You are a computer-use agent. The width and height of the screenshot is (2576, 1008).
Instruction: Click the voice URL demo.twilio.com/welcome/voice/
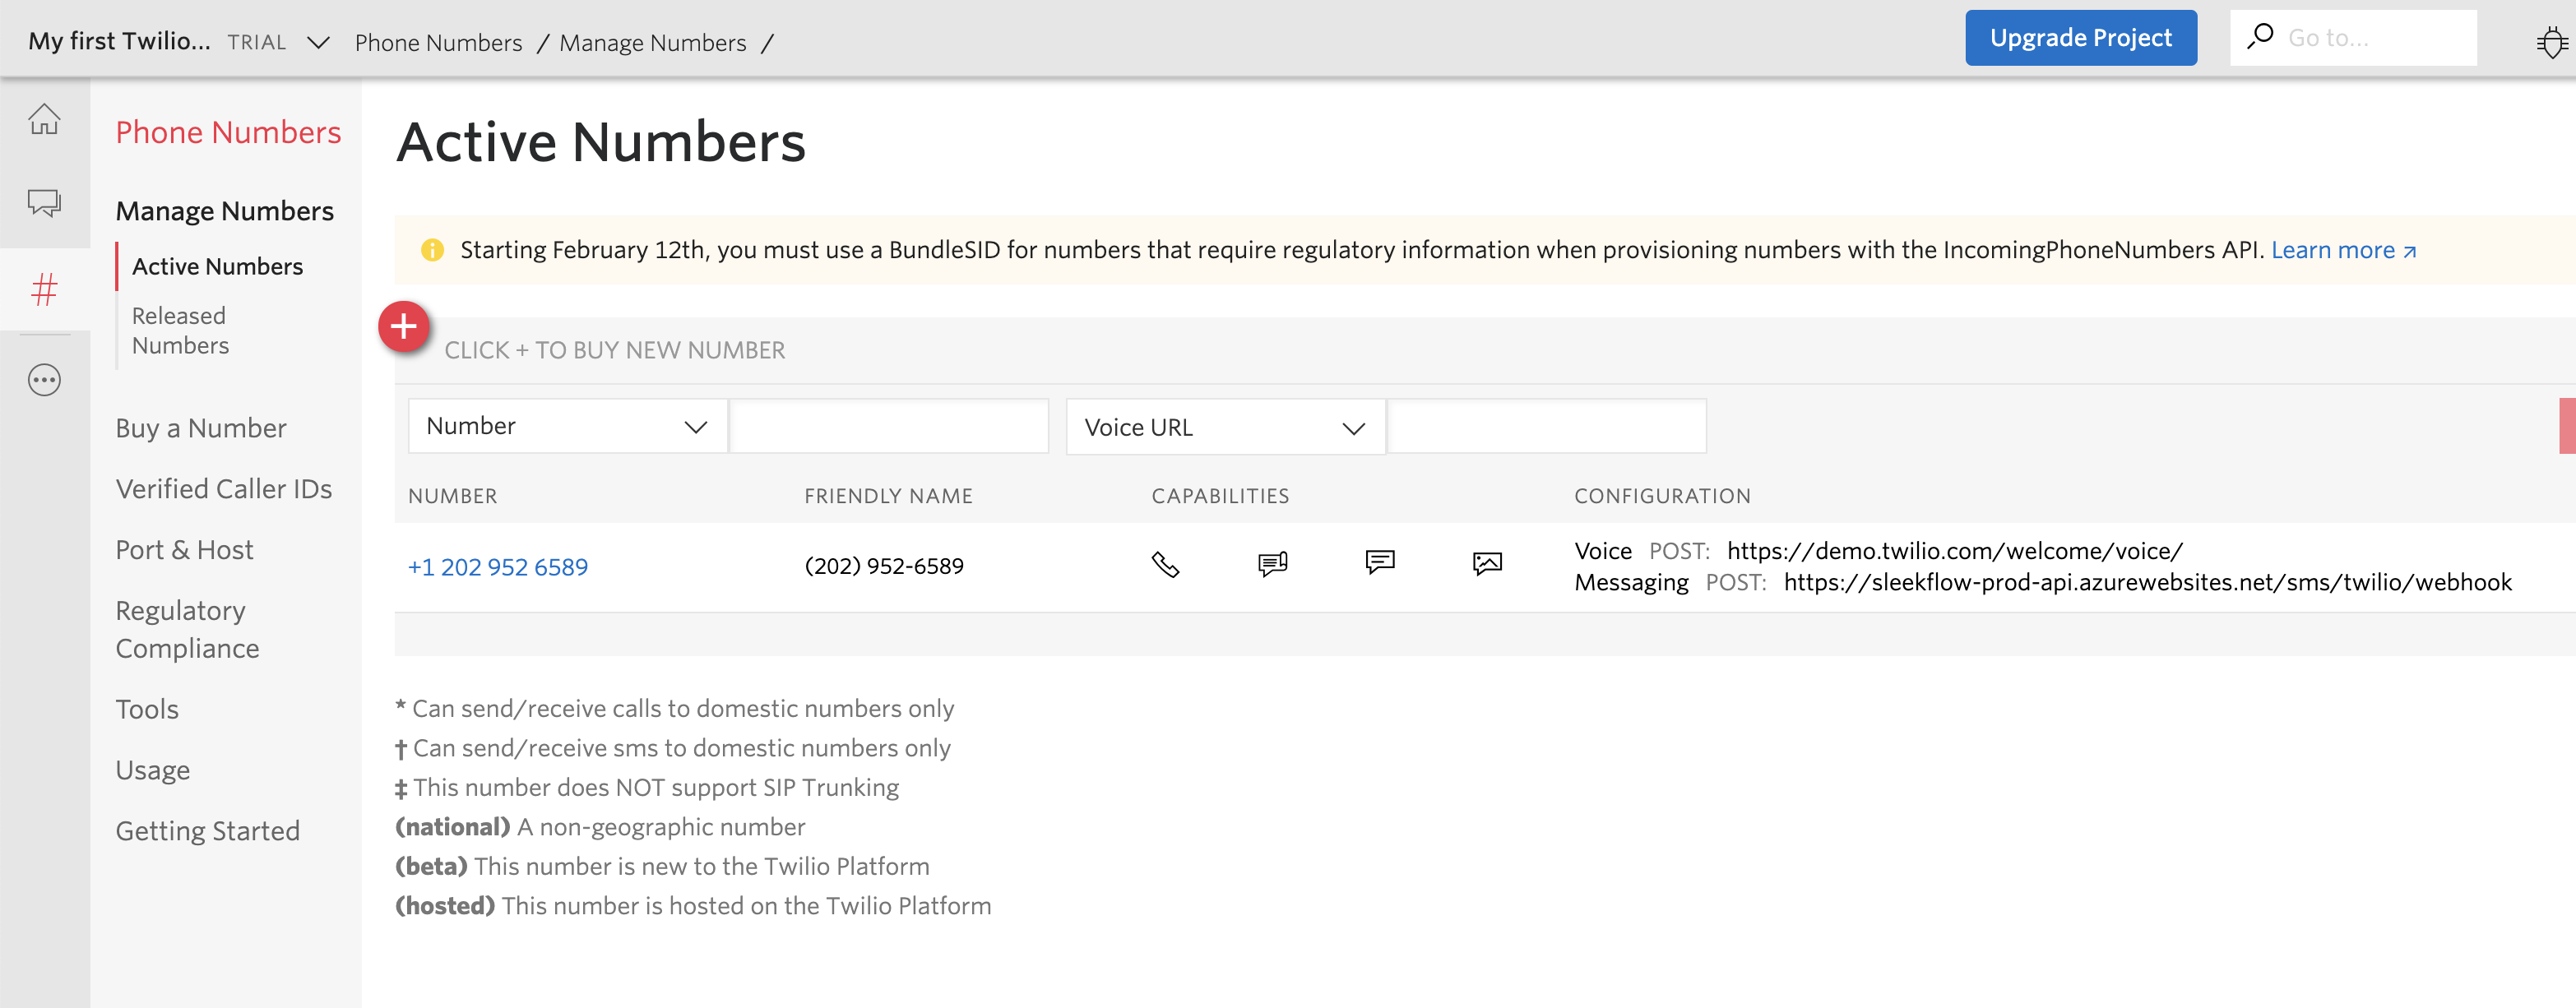click(x=1955, y=551)
